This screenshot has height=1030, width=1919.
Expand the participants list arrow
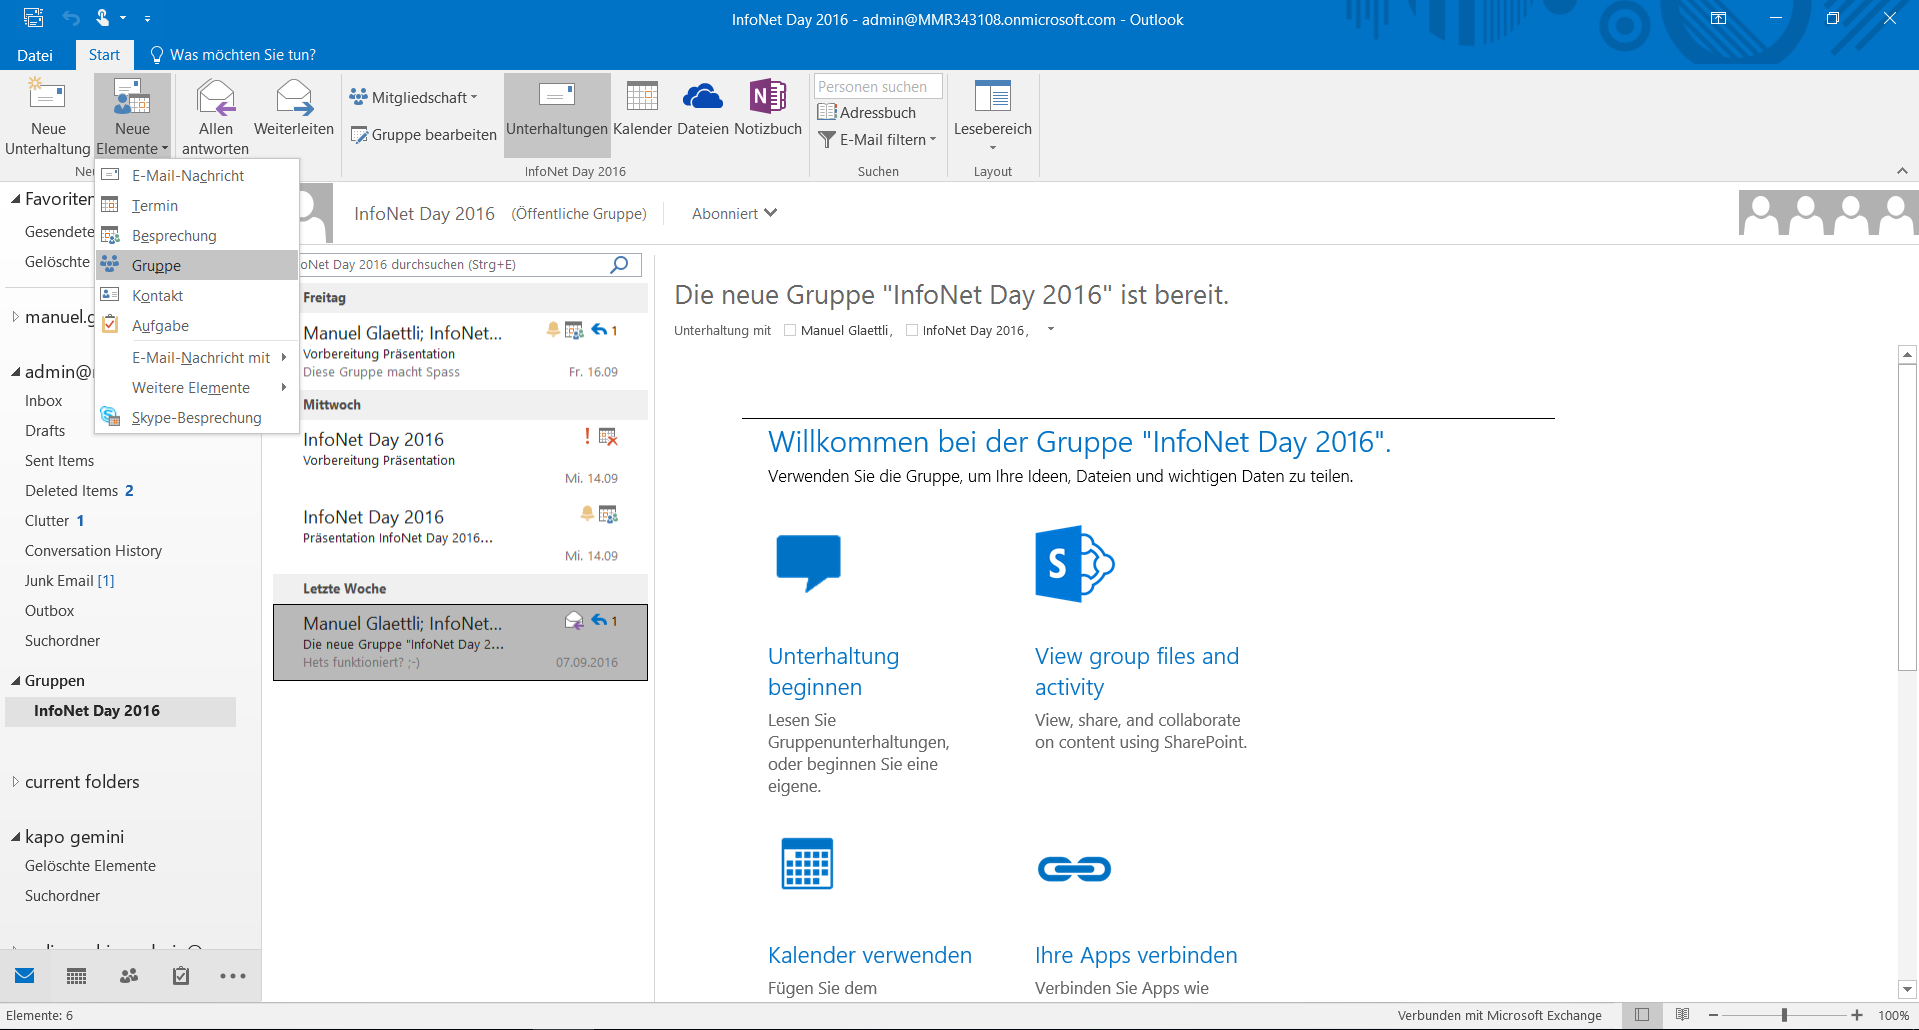coord(1051,329)
